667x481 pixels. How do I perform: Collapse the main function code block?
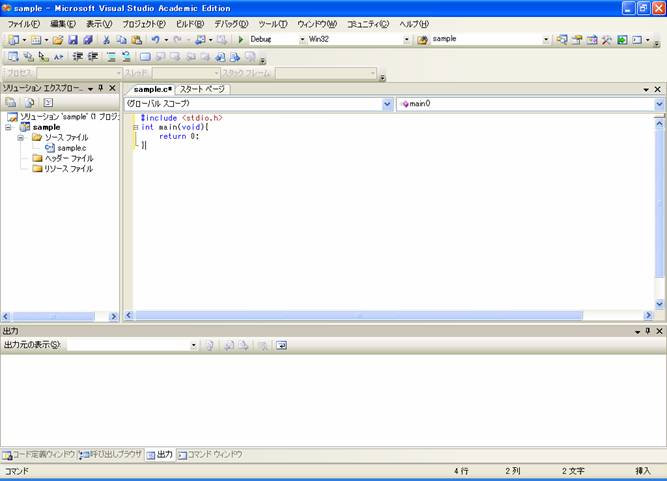coord(135,127)
